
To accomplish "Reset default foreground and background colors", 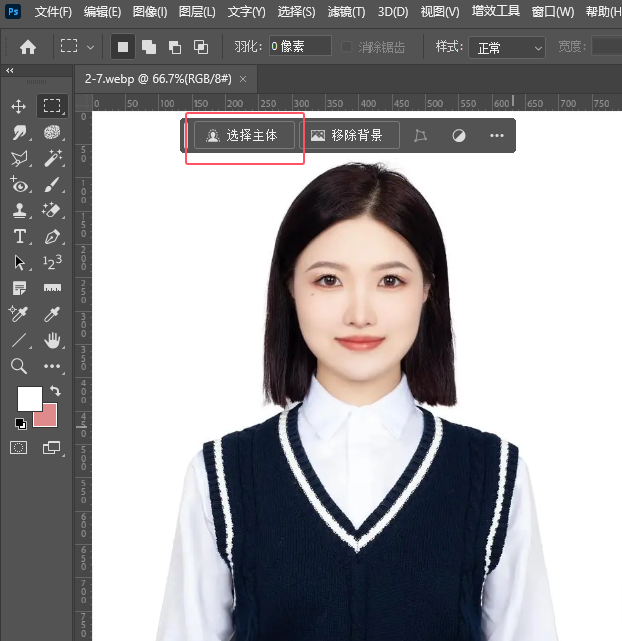I will [x=20, y=424].
